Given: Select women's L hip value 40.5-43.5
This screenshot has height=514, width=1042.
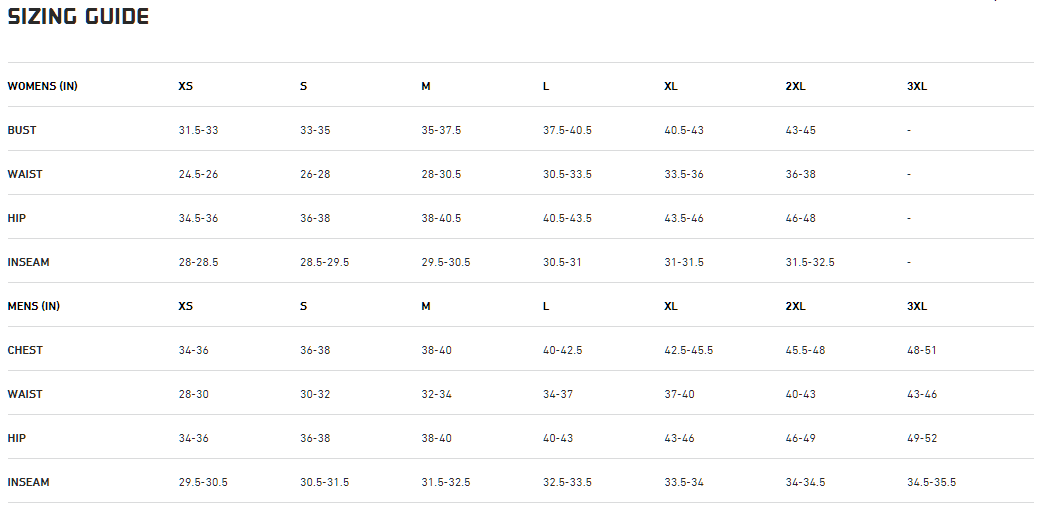Looking at the screenshot, I should click(567, 218).
